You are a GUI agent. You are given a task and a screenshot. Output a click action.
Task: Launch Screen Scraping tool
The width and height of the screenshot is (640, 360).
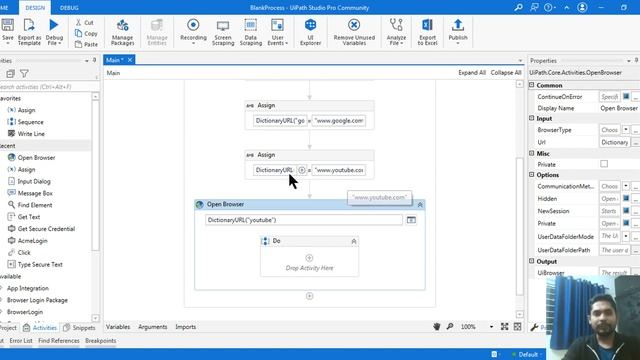[223, 32]
